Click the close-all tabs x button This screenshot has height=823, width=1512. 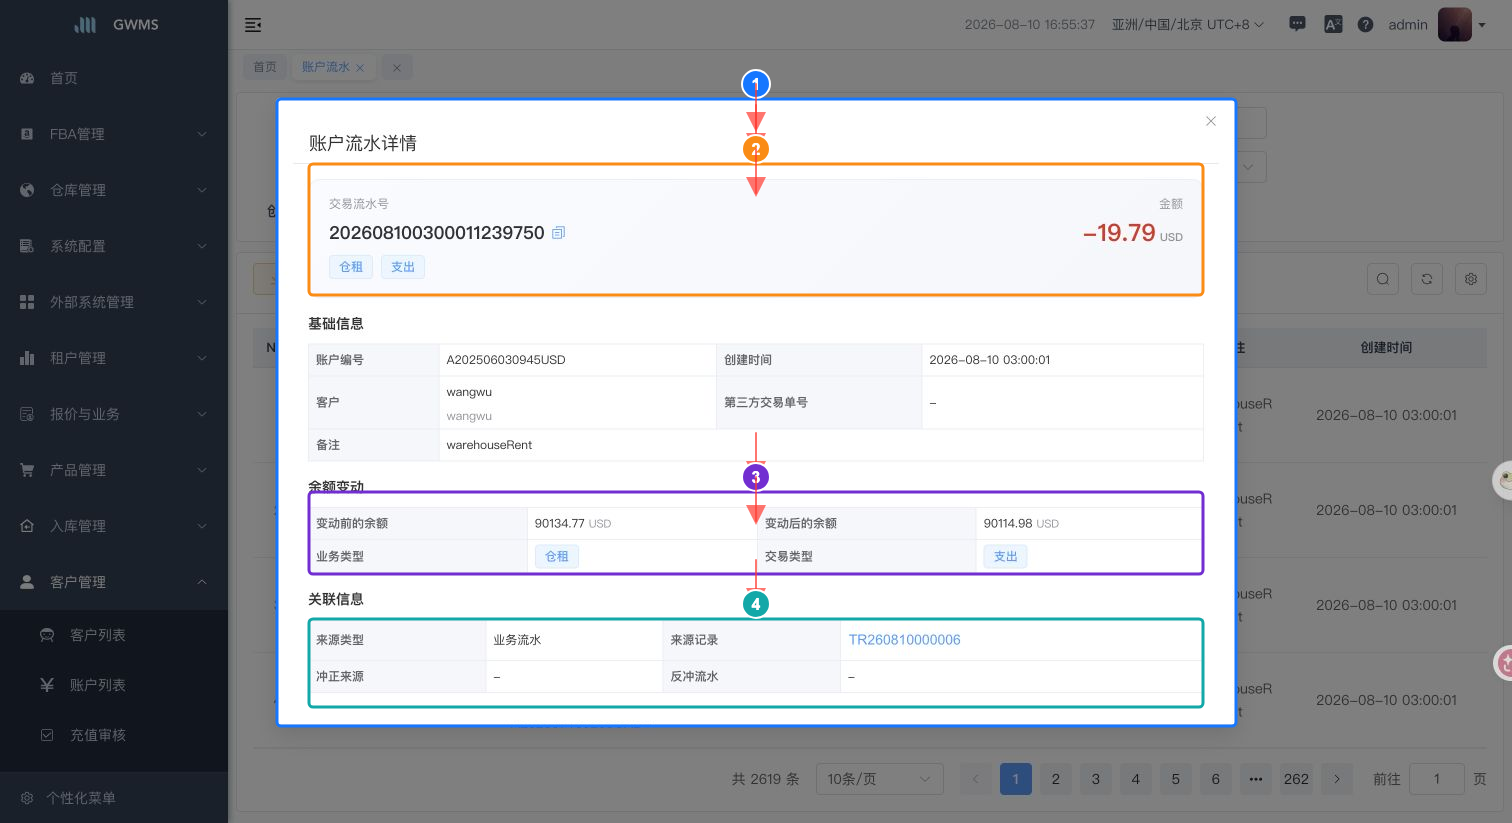pos(397,67)
